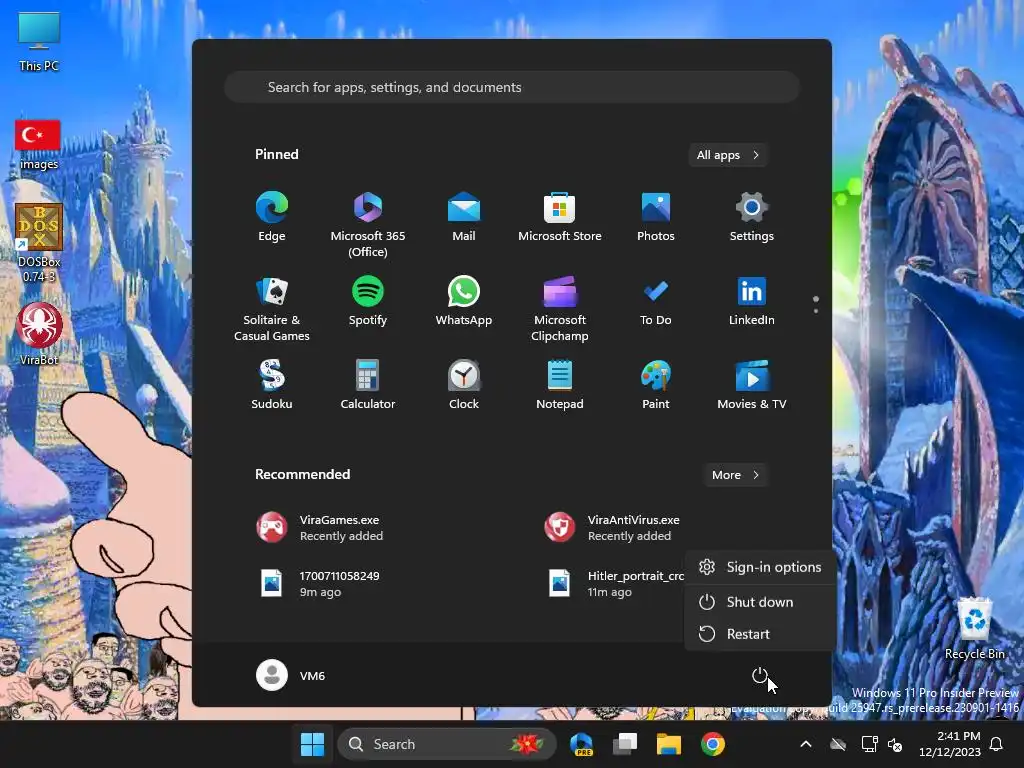Open the VM6 user account menu

point(291,675)
